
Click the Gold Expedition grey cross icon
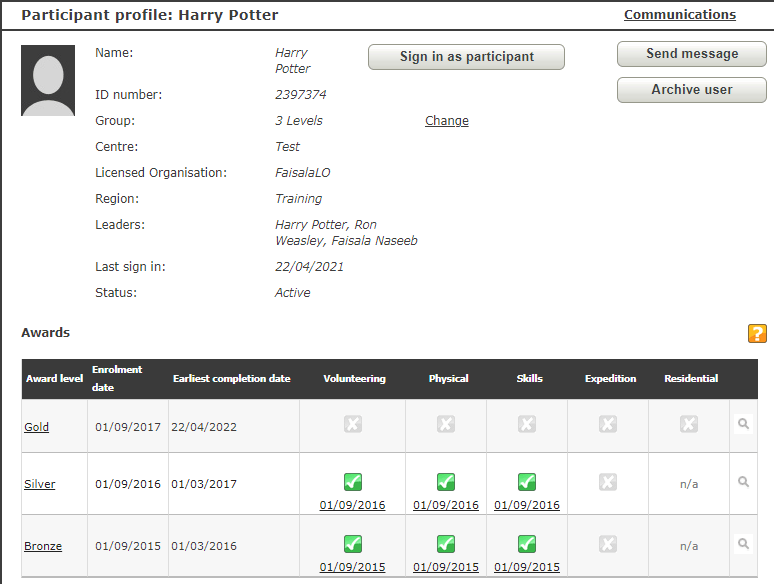pyautogui.click(x=608, y=424)
